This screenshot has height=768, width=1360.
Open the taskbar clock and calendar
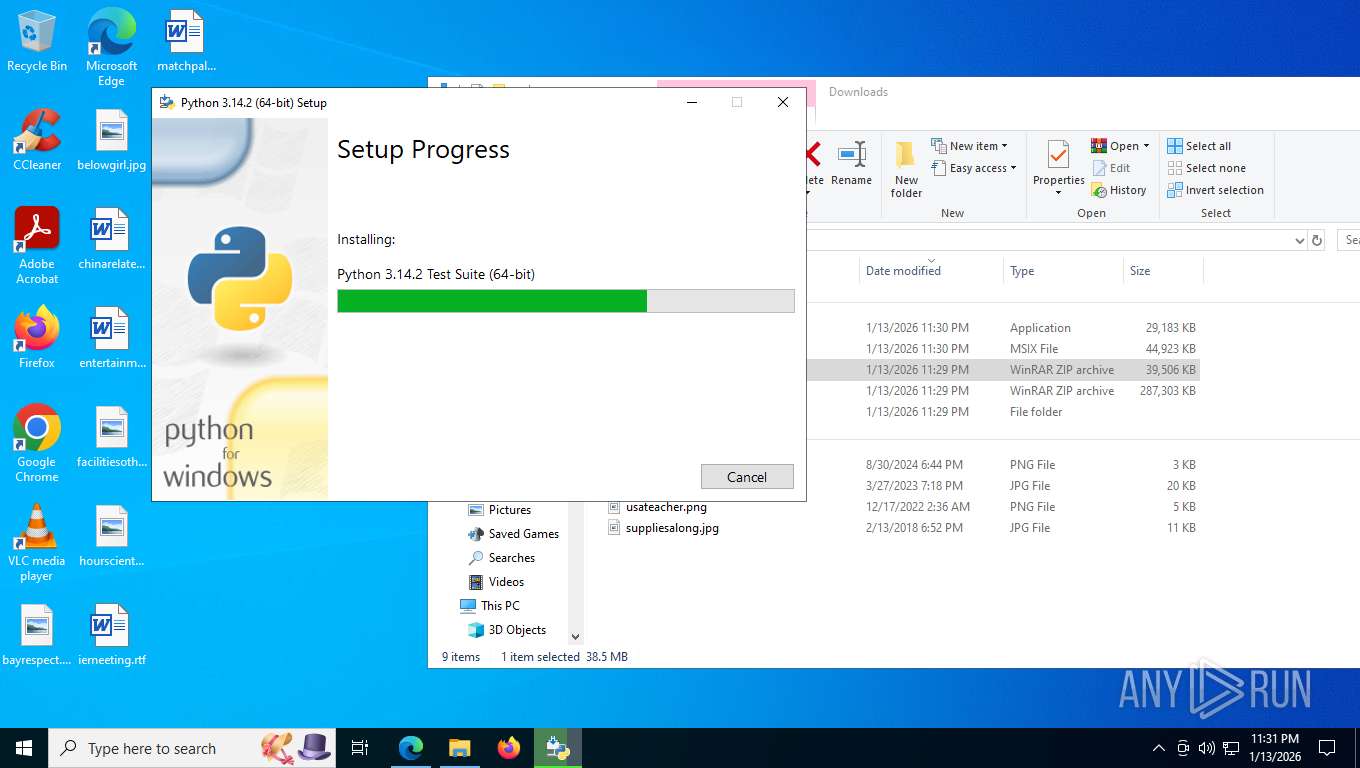point(1275,748)
